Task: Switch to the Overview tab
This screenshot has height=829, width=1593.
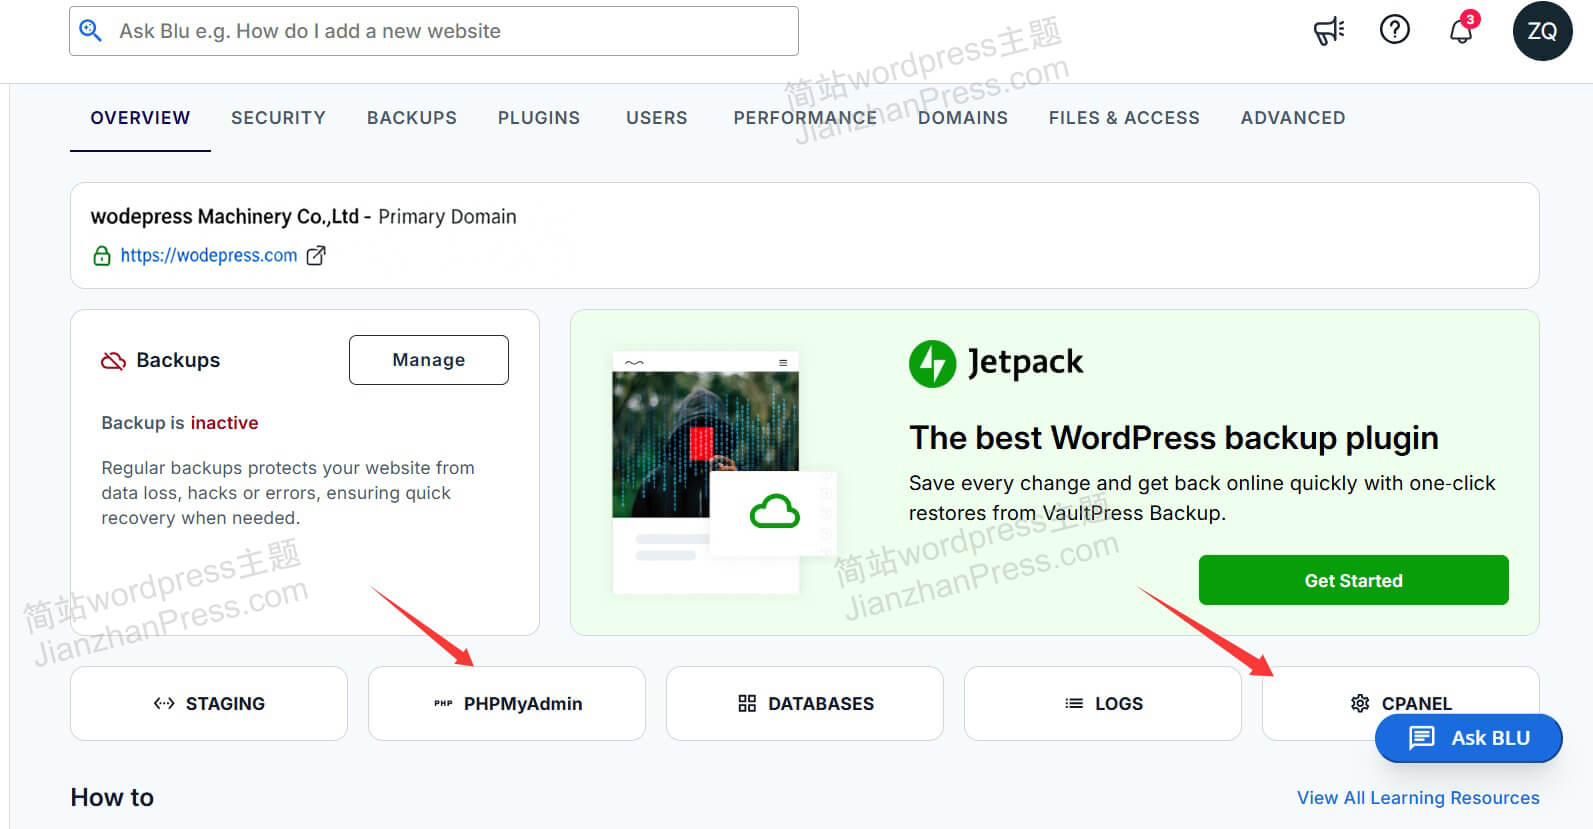Action: point(140,118)
